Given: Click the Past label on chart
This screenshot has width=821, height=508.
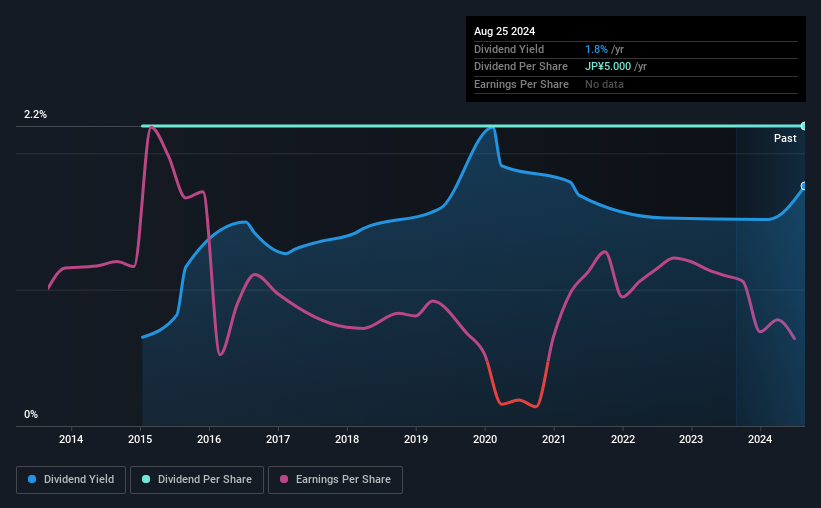Looking at the screenshot, I should (785, 139).
